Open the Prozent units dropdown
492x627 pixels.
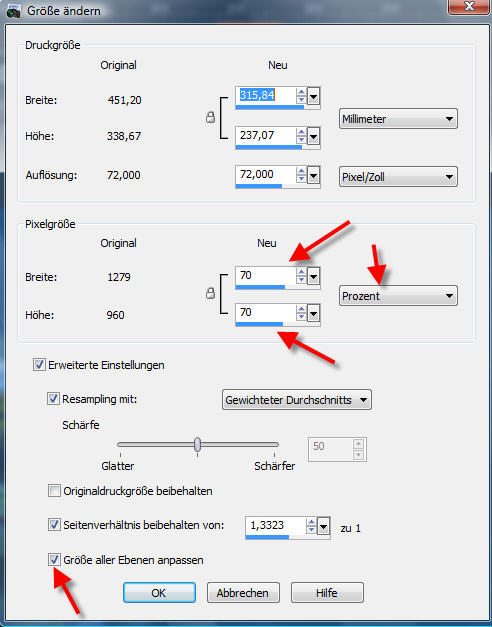(x=398, y=296)
